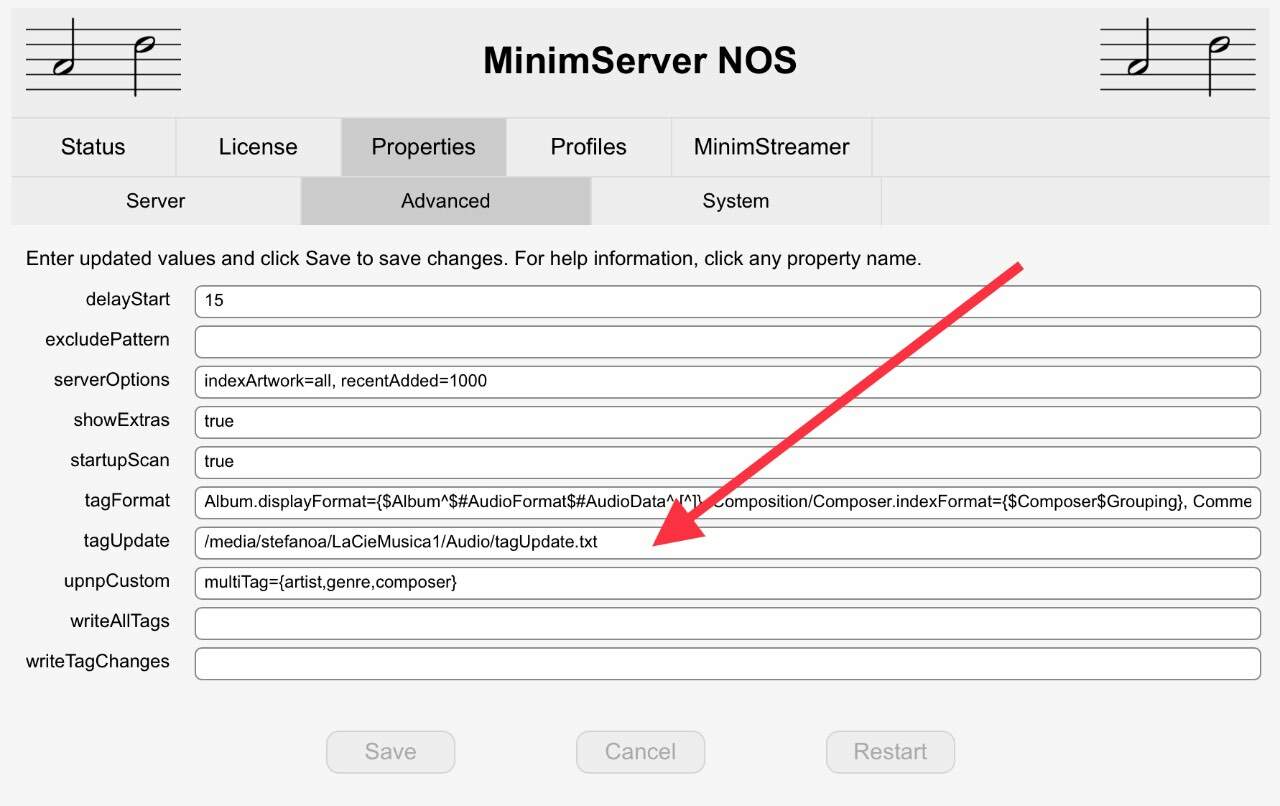The image size is (1280, 806).
Task: Click the Restart button
Action: (x=890, y=752)
